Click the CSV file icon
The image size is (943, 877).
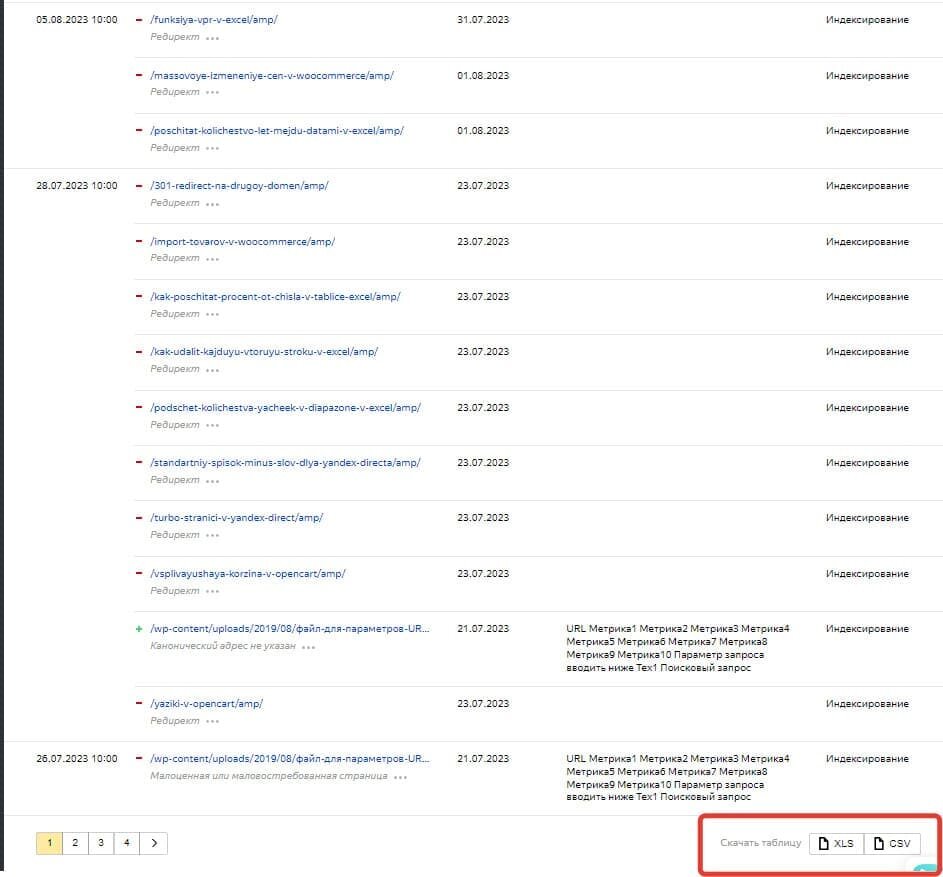pos(879,843)
